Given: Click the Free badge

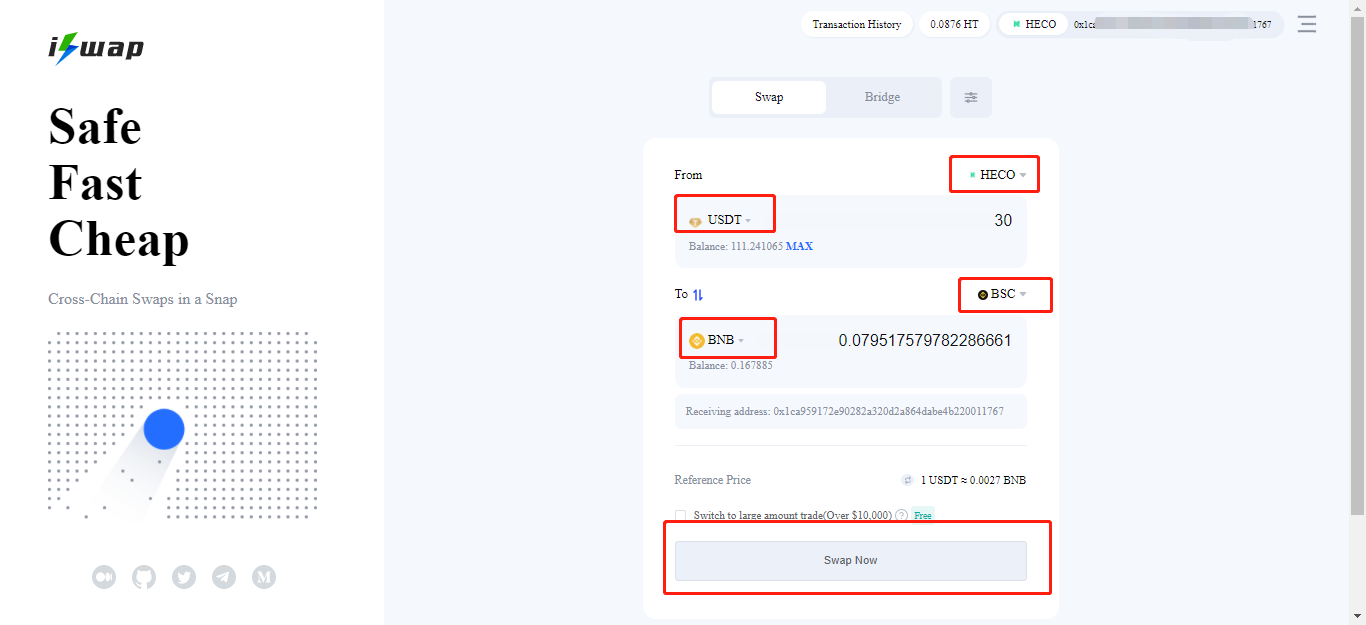Looking at the screenshot, I should tap(922, 516).
